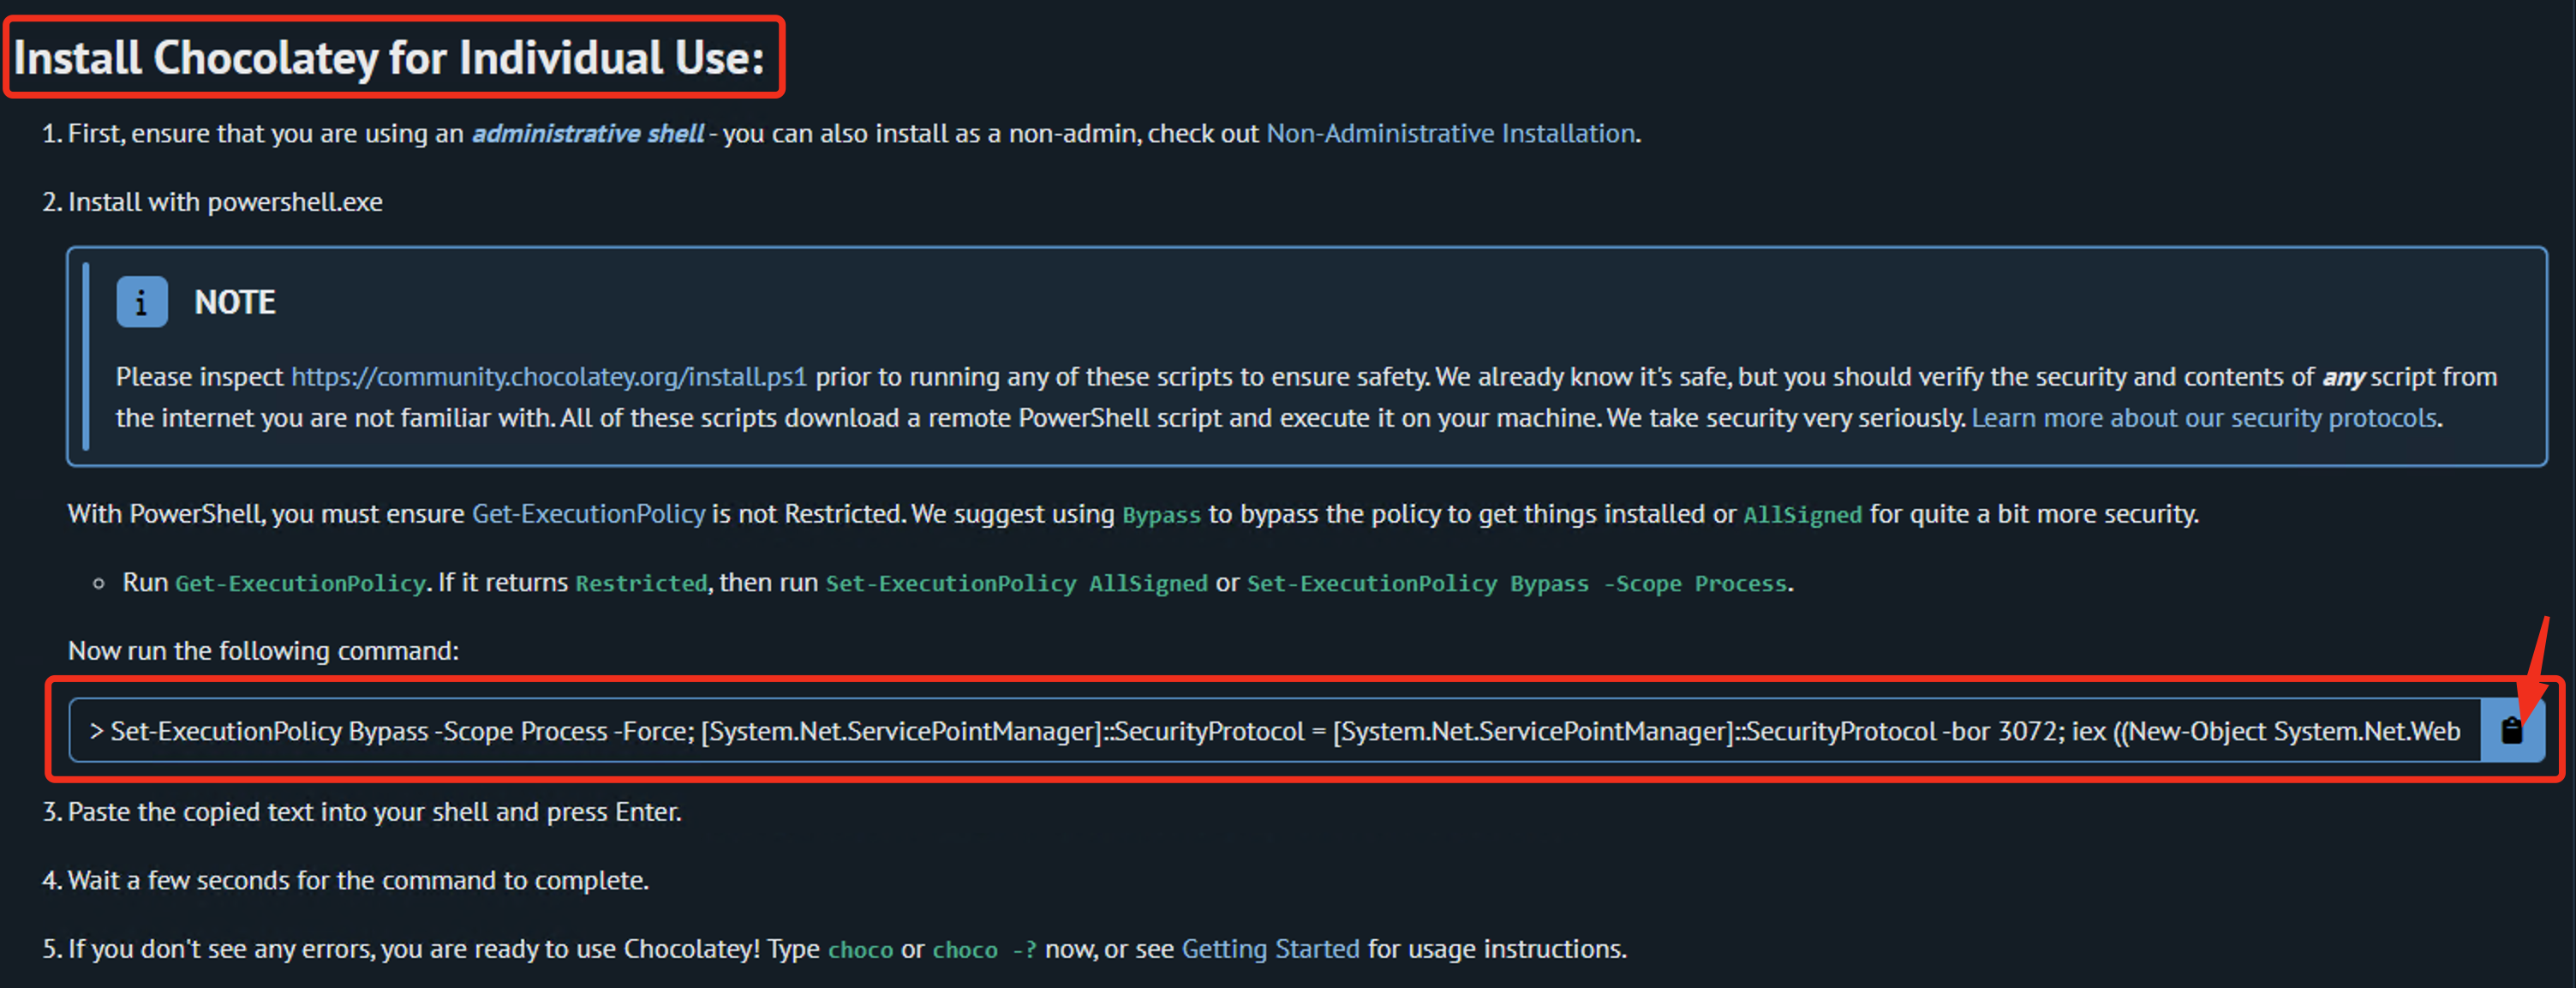The height and width of the screenshot is (988, 2576).
Task: Click inside the Set-ExecutionPolicy command field
Action: tap(1270, 731)
